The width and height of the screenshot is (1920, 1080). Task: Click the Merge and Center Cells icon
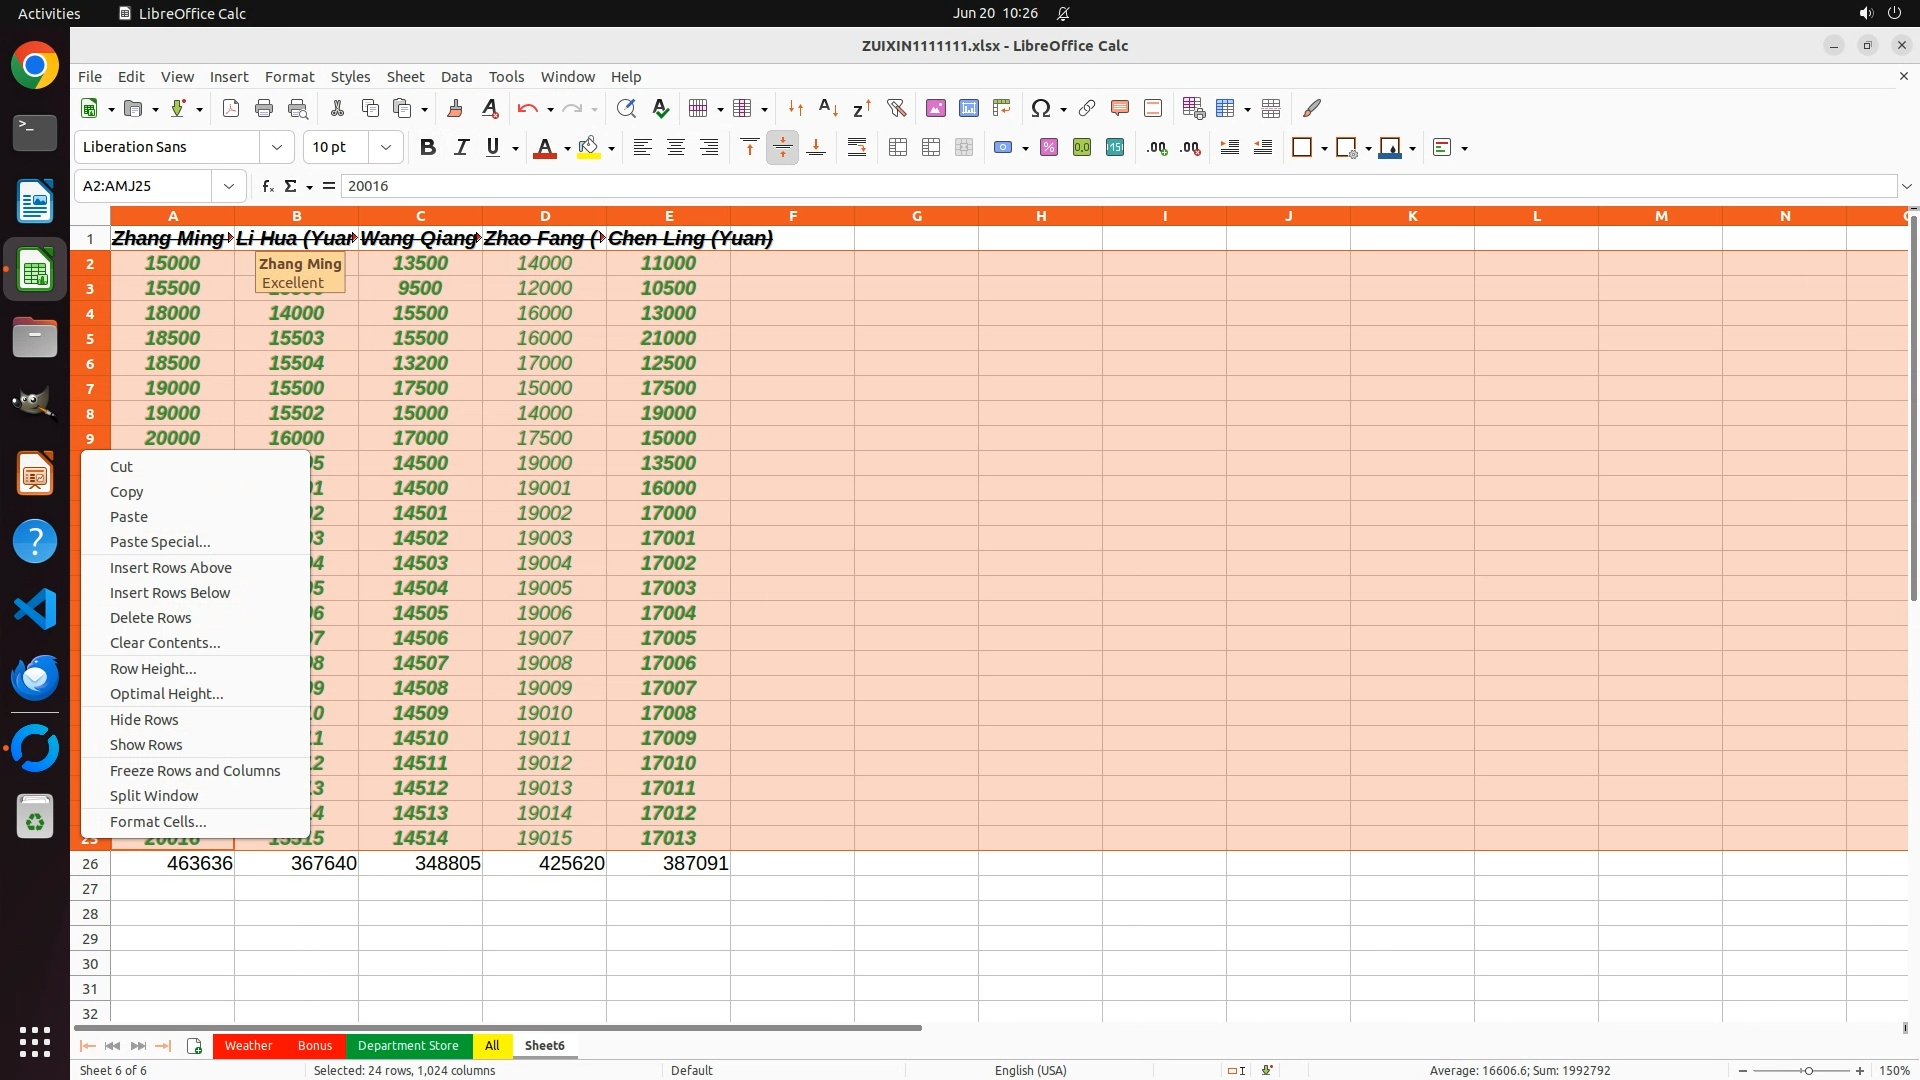(x=898, y=147)
